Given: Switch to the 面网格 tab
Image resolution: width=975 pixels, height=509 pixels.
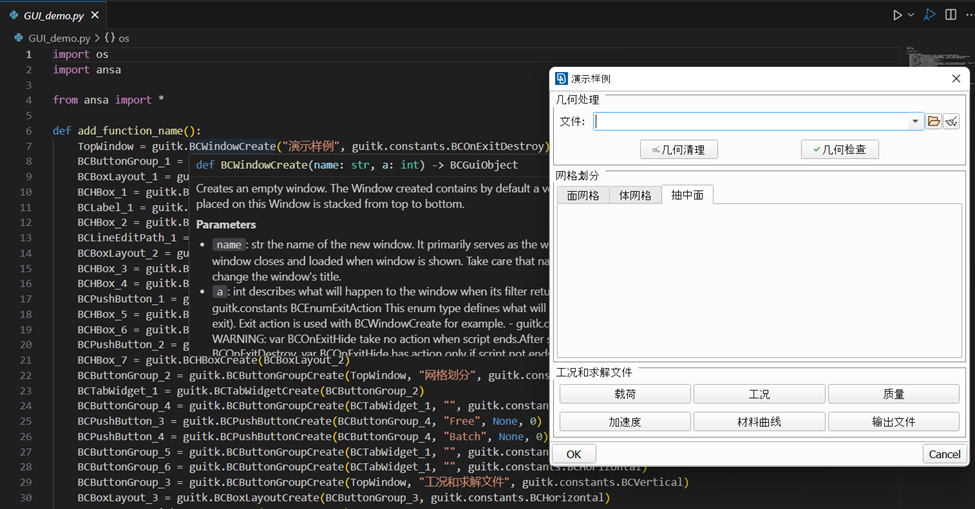Looking at the screenshot, I should point(583,195).
